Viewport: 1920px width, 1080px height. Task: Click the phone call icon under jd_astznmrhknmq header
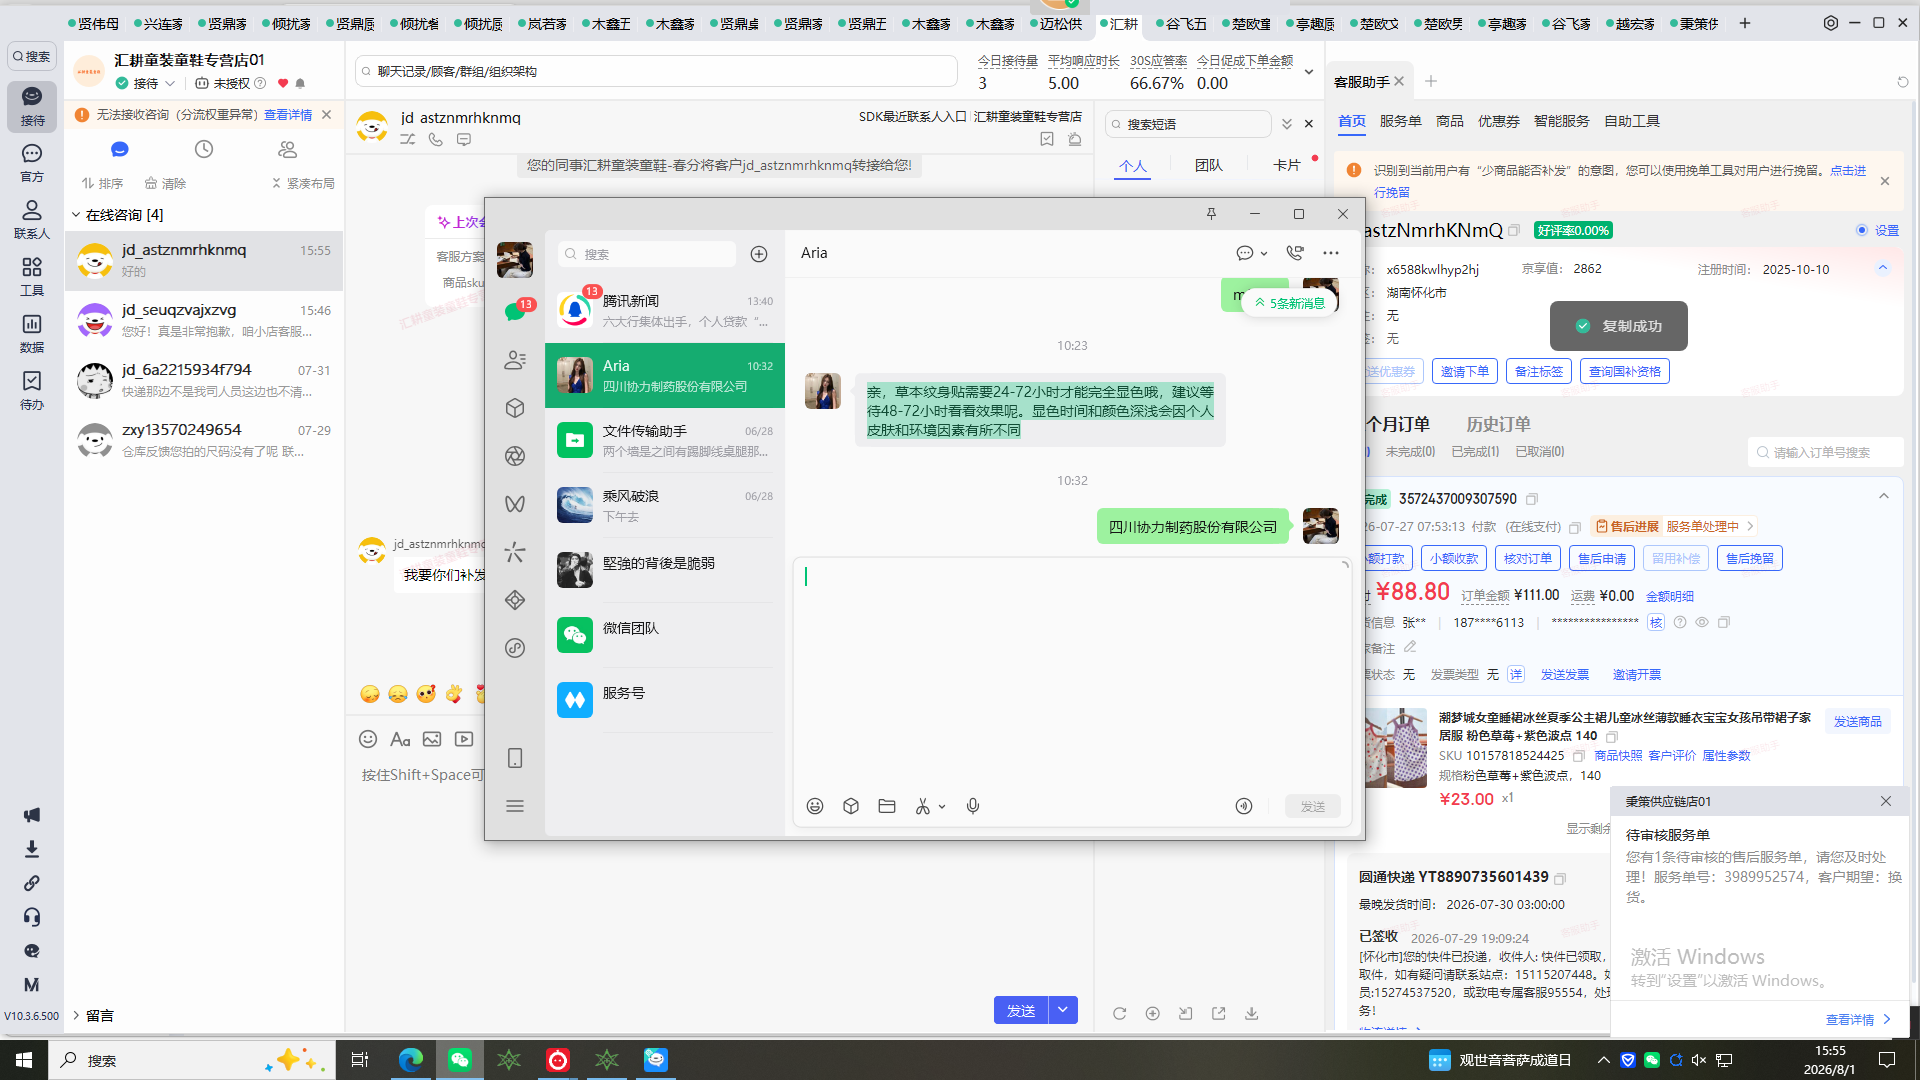coord(435,140)
